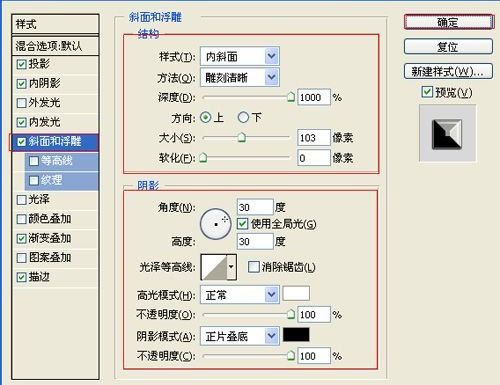This screenshot has height=385, width=500.
Task: Click the 大小 size slider handle
Action: 242,137
